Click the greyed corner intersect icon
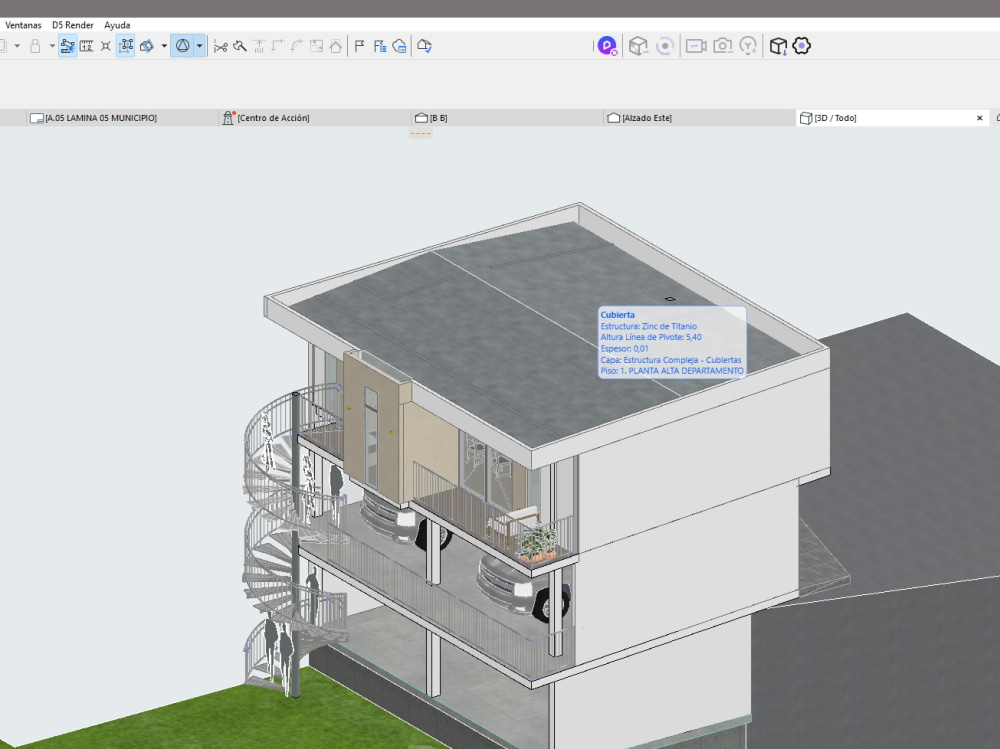 pyautogui.click(x=277, y=46)
